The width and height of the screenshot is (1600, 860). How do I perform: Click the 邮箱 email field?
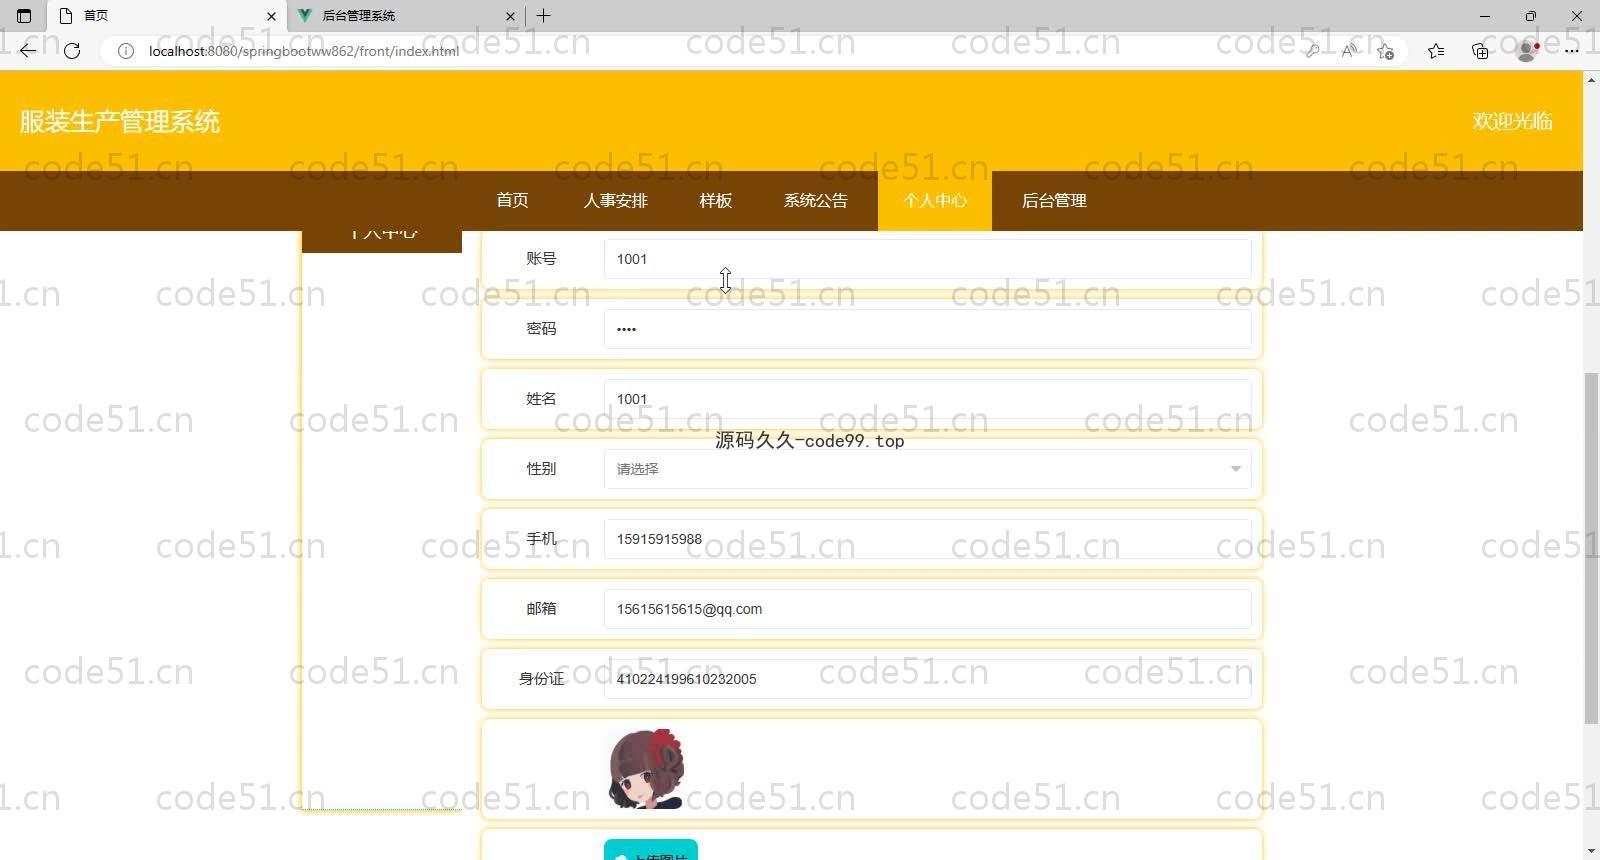coord(927,609)
